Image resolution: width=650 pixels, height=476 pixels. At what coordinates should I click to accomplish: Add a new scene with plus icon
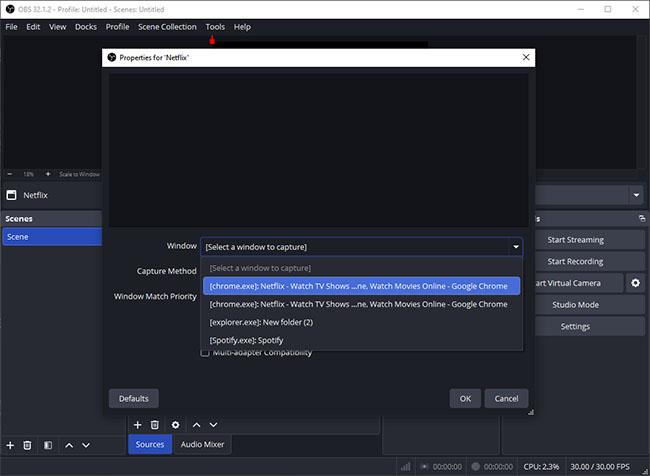pos(10,445)
